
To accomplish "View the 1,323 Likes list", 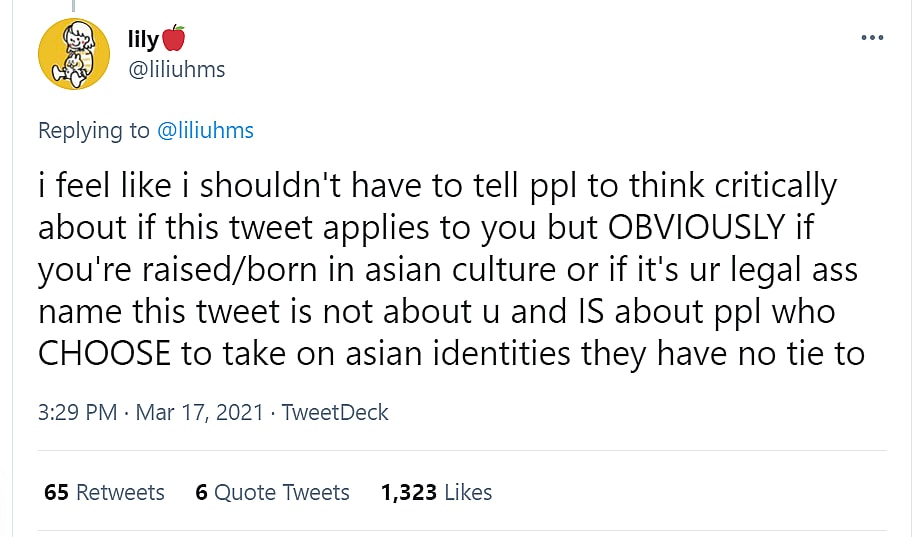I will 436,492.
